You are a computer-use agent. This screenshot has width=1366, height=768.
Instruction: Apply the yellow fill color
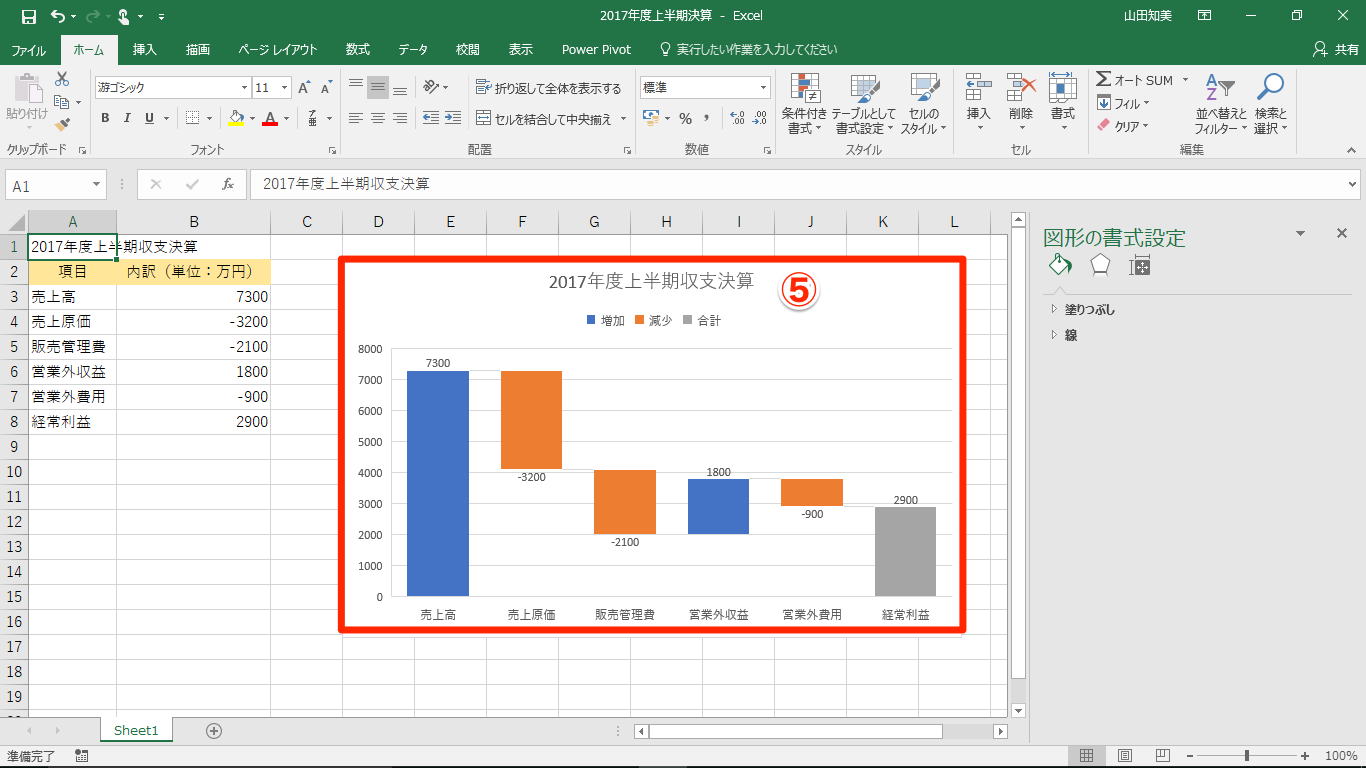point(236,118)
